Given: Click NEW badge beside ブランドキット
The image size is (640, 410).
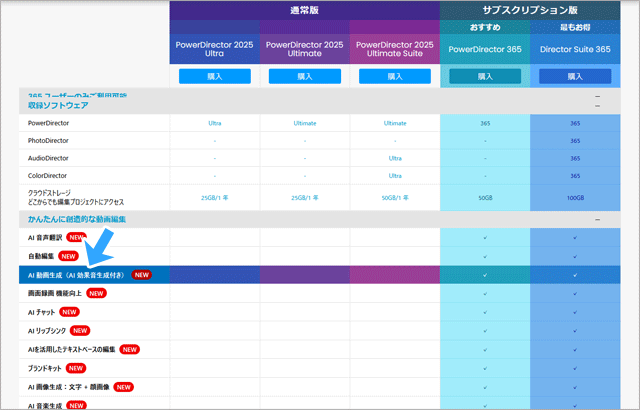Looking at the screenshot, I should pyautogui.click(x=76, y=368).
